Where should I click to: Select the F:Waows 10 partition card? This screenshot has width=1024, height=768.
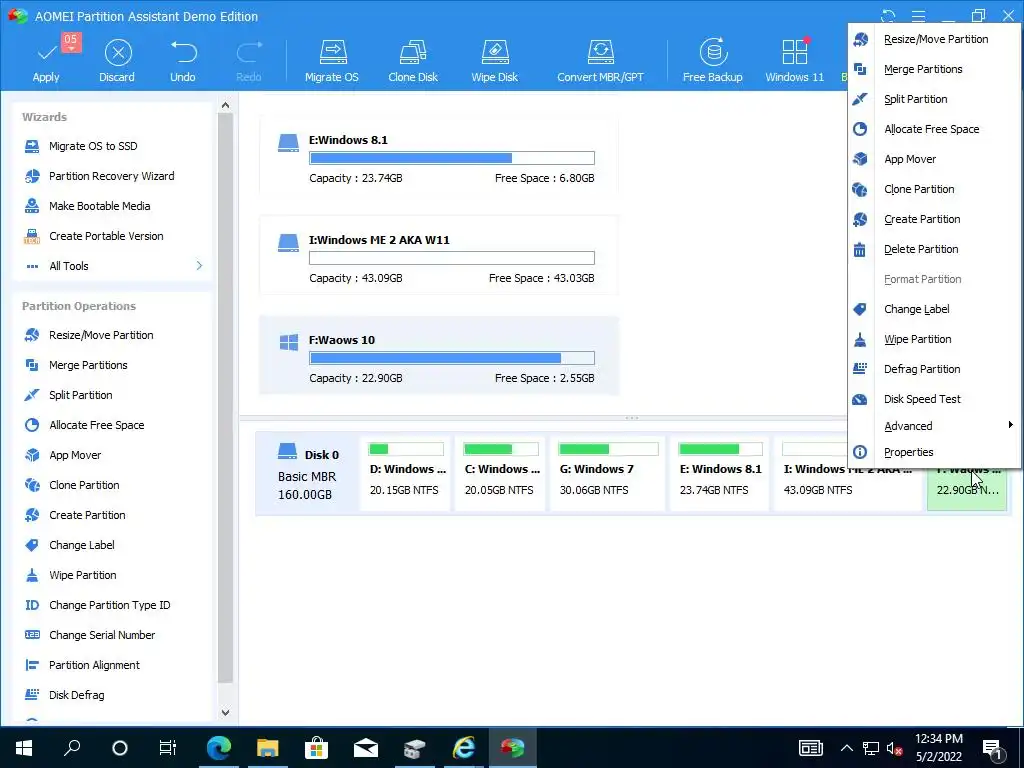point(439,356)
